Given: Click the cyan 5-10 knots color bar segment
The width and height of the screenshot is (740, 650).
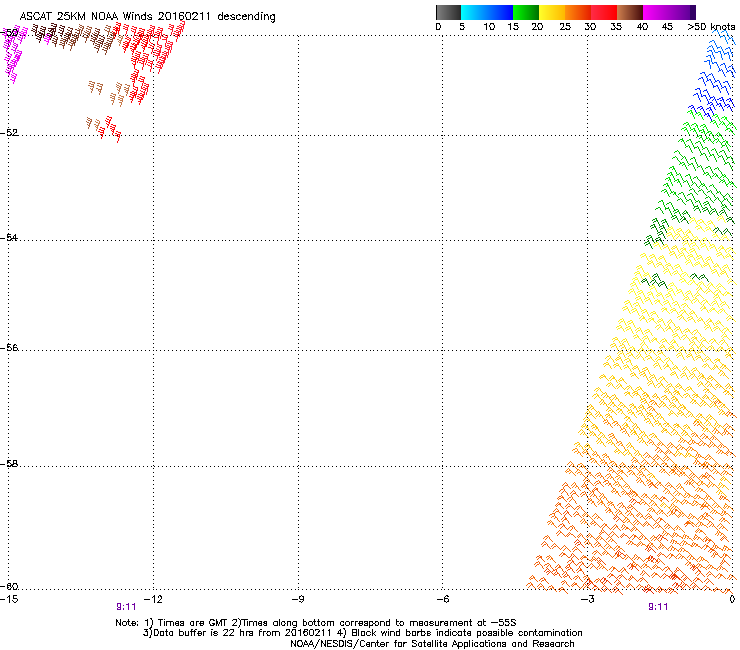Looking at the screenshot, I should coord(474,12).
